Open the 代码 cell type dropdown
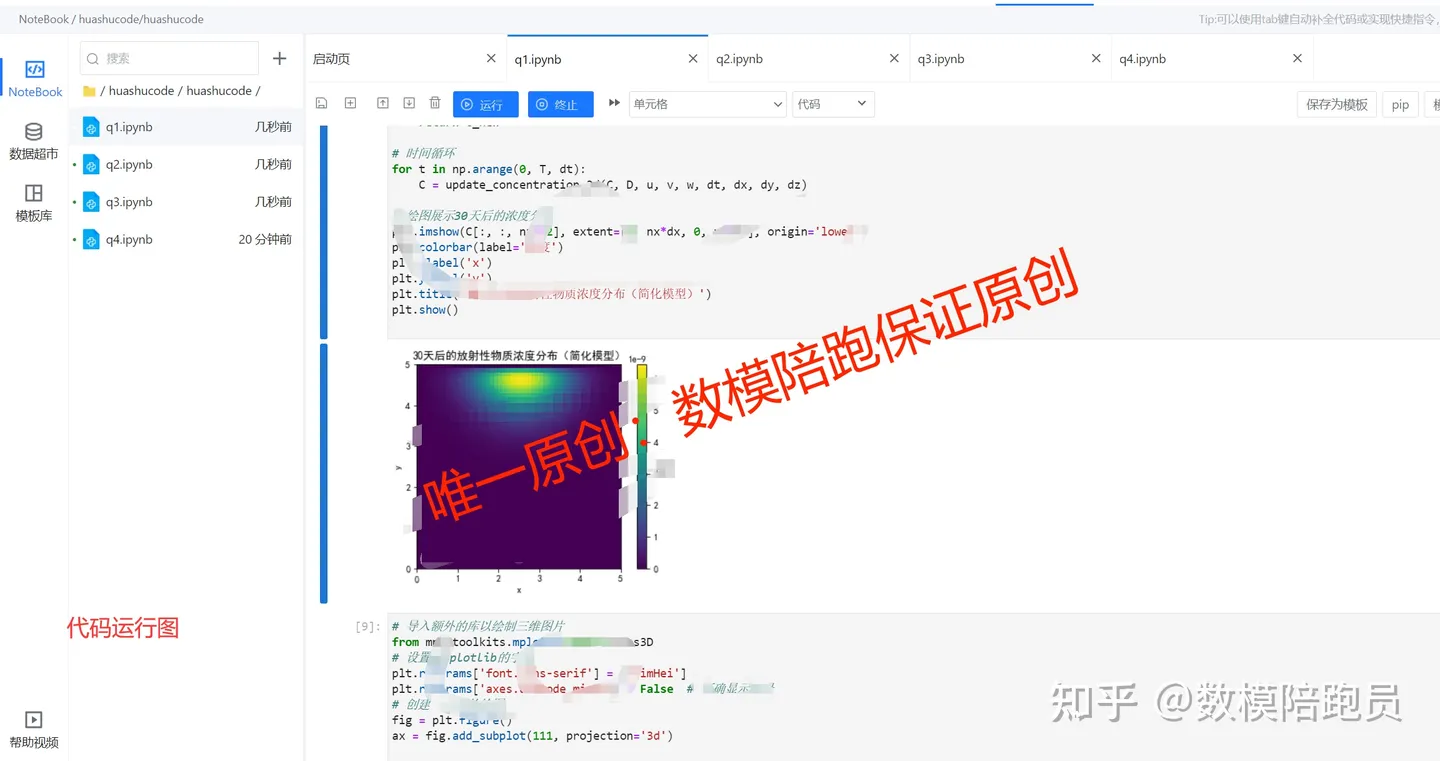The image size is (1440, 761). pos(834,104)
